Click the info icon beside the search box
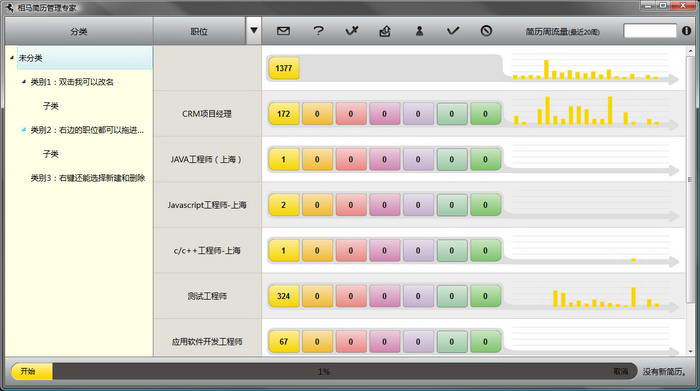This screenshot has height=391, width=700. click(x=687, y=31)
